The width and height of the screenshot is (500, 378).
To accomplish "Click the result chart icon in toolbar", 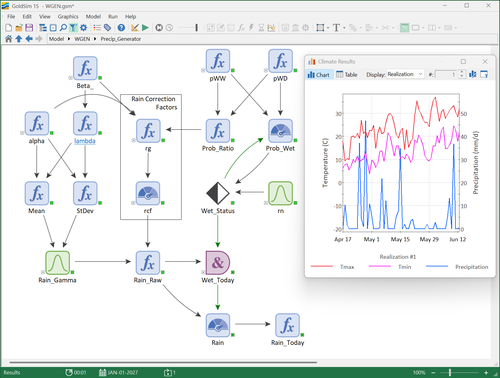I will pos(271,28).
